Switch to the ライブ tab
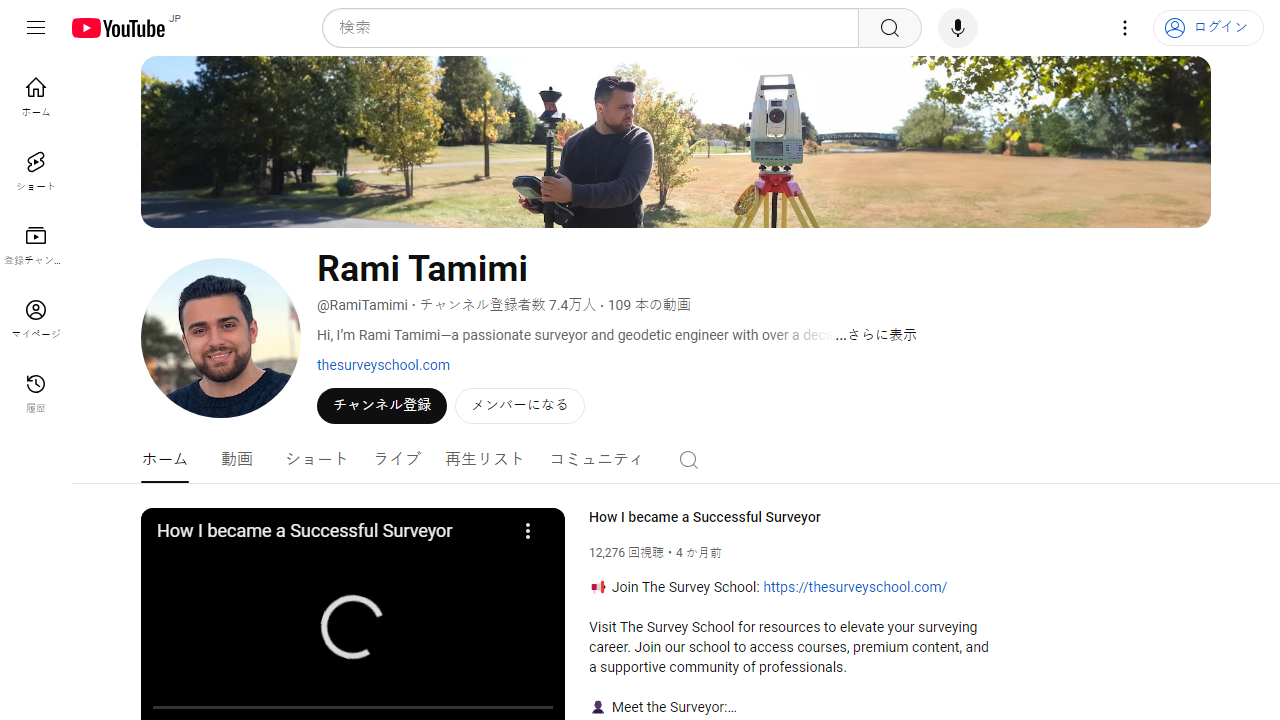 tap(397, 459)
